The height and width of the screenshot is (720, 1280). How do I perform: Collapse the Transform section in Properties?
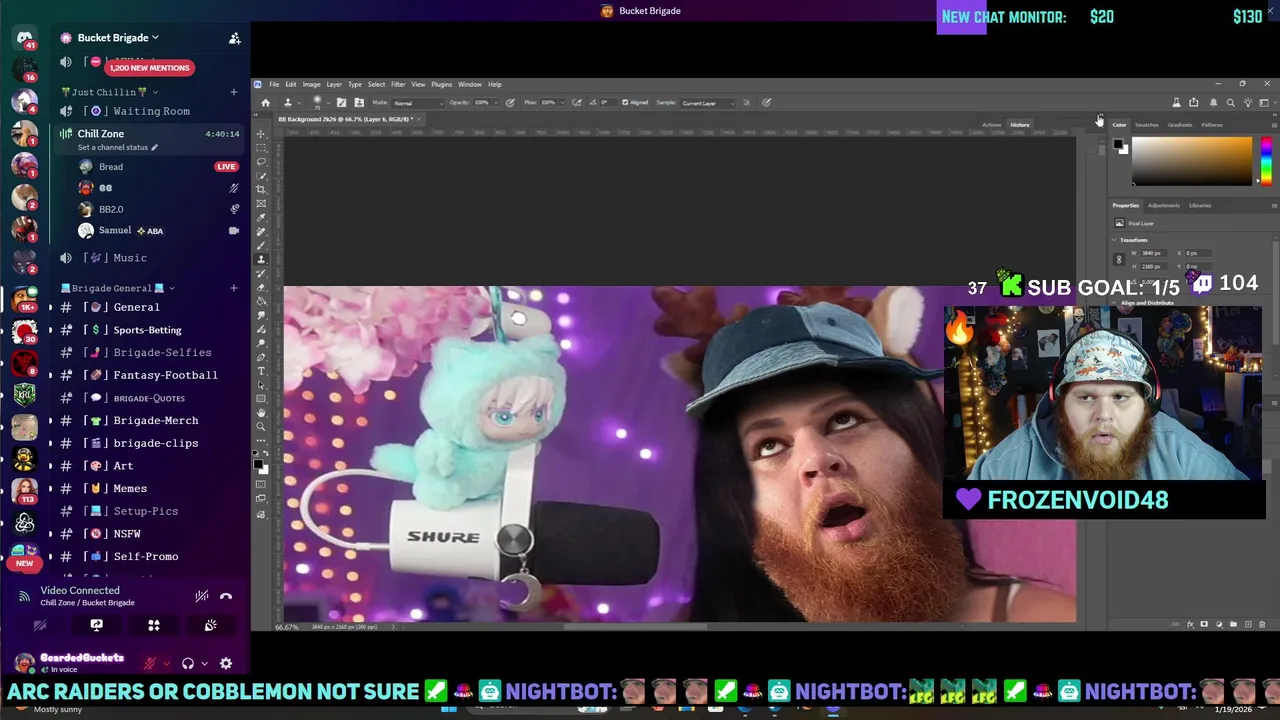click(1114, 240)
